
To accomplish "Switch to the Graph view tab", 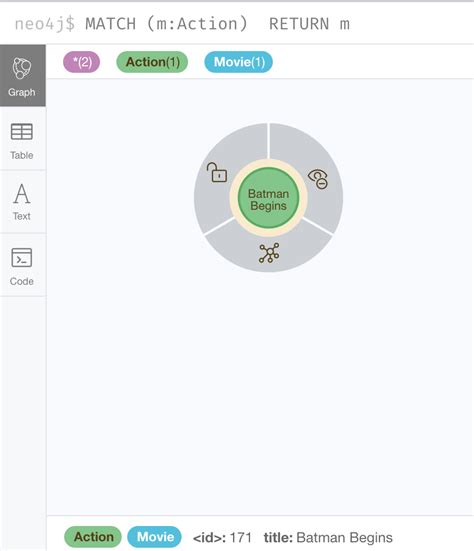I will tap(22, 76).
